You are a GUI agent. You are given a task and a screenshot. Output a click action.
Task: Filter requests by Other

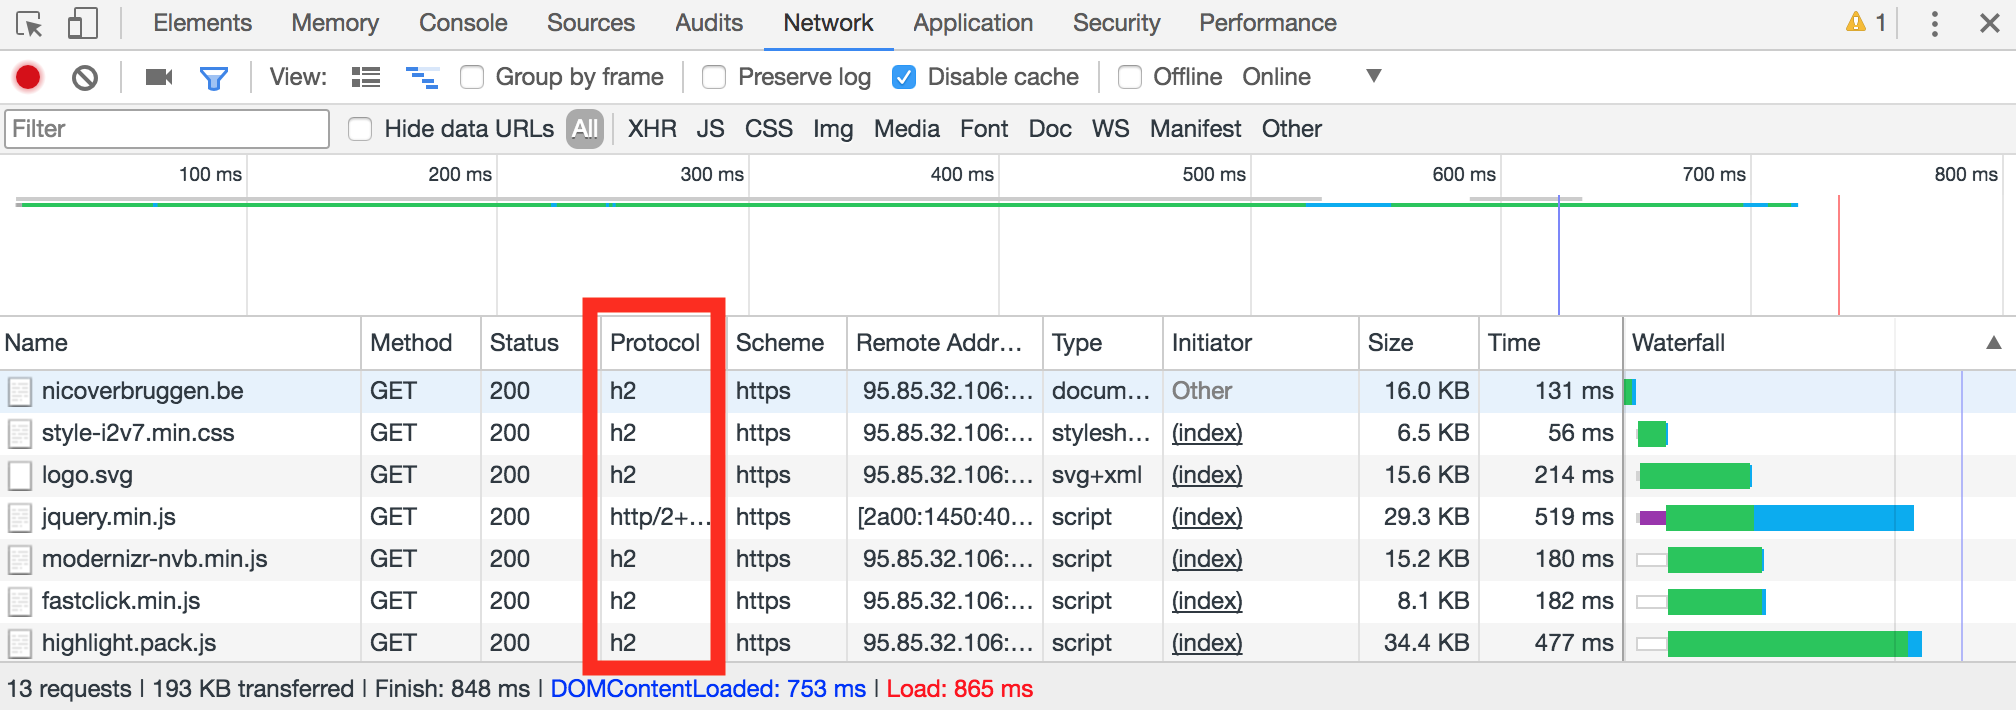pyautogui.click(x=1292, y=129)
